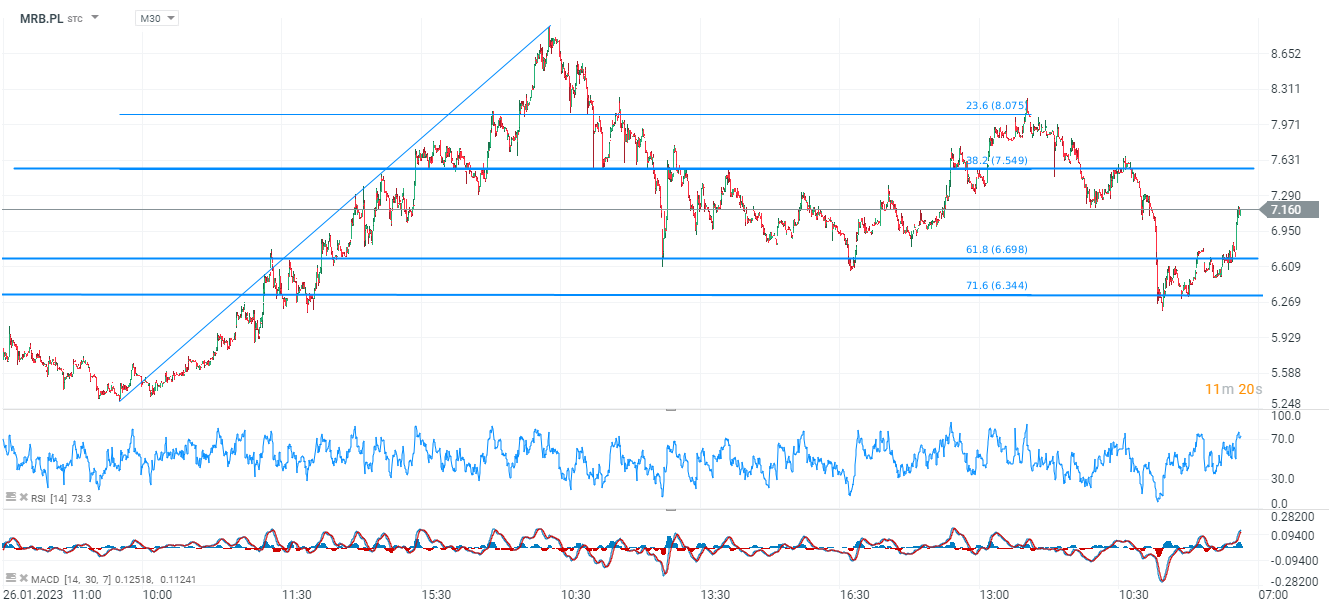
Task: Click the 26.01.2023 11:00 date on time axis
Action: pyautogui.click(x=51, y=594)
